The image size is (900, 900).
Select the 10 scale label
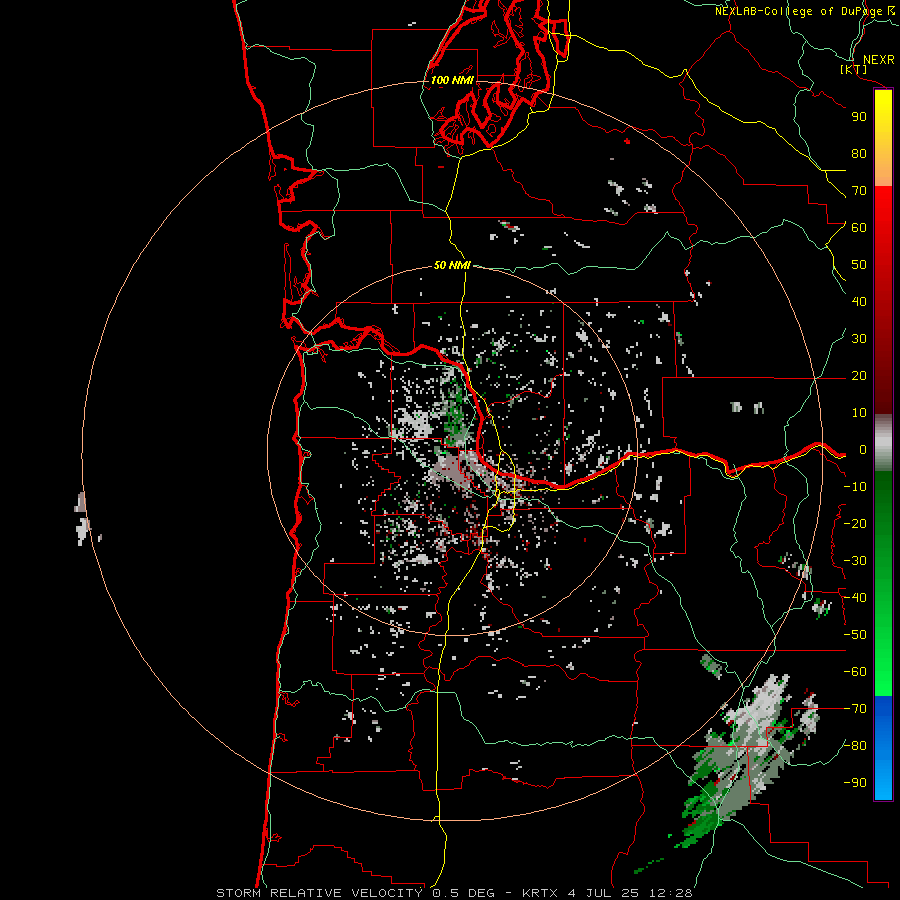[859, 413]
